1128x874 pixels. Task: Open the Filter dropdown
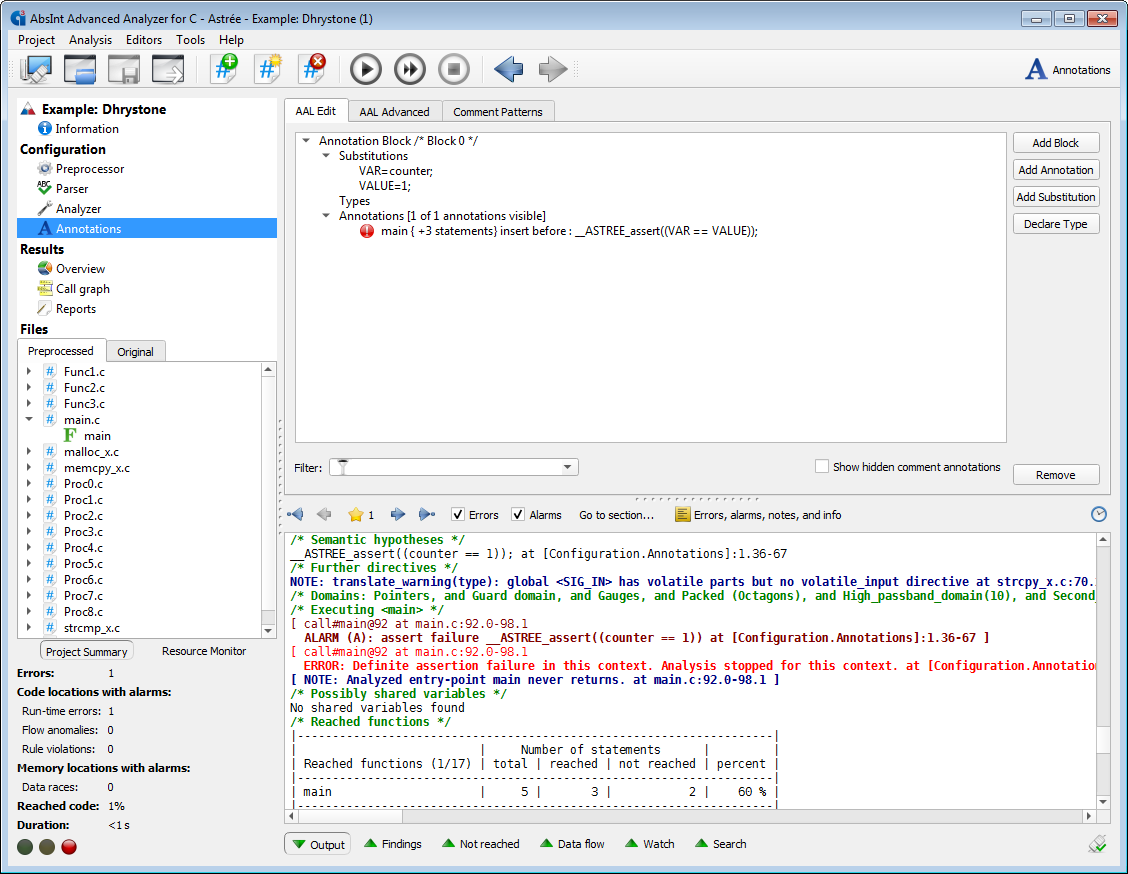(568, 468)
